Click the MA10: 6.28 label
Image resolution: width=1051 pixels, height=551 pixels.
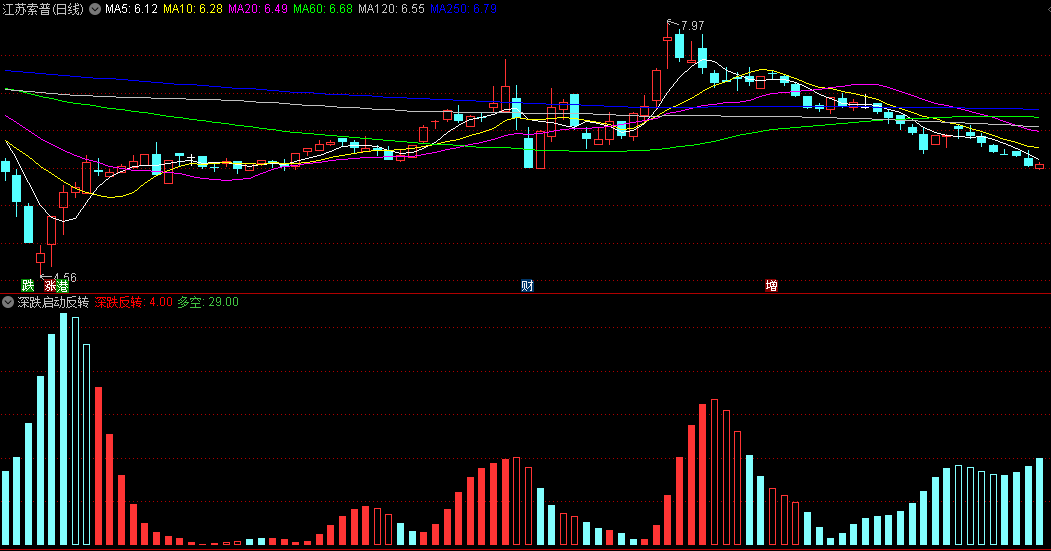193,9
